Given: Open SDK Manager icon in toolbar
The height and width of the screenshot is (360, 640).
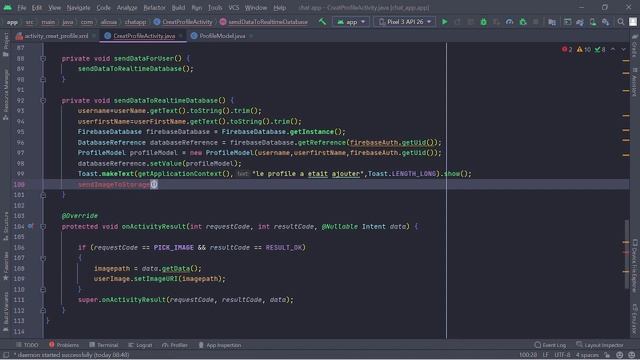Looking at the screenshot, I should 606,22.
